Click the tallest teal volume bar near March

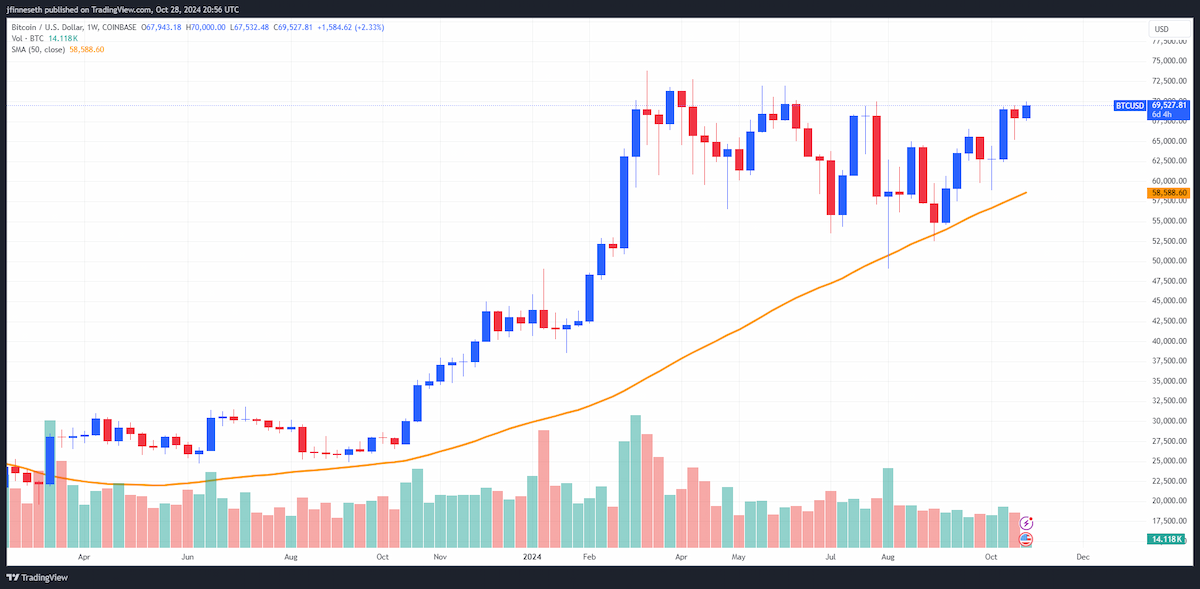(636, 481)
